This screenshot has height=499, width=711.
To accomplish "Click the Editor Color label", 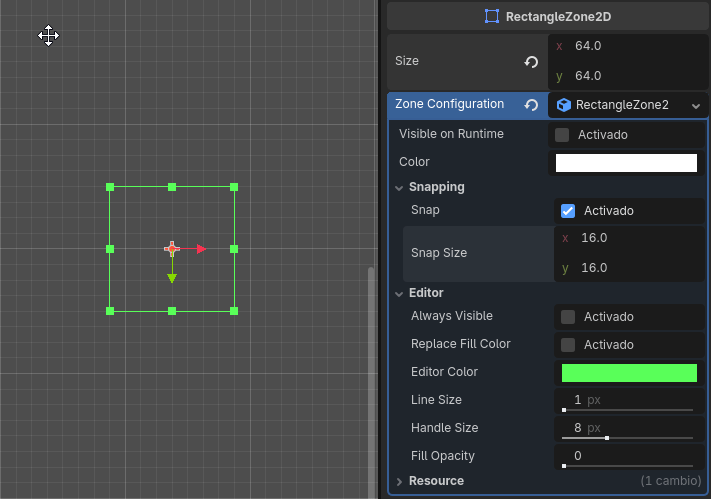I will [444, 372].
